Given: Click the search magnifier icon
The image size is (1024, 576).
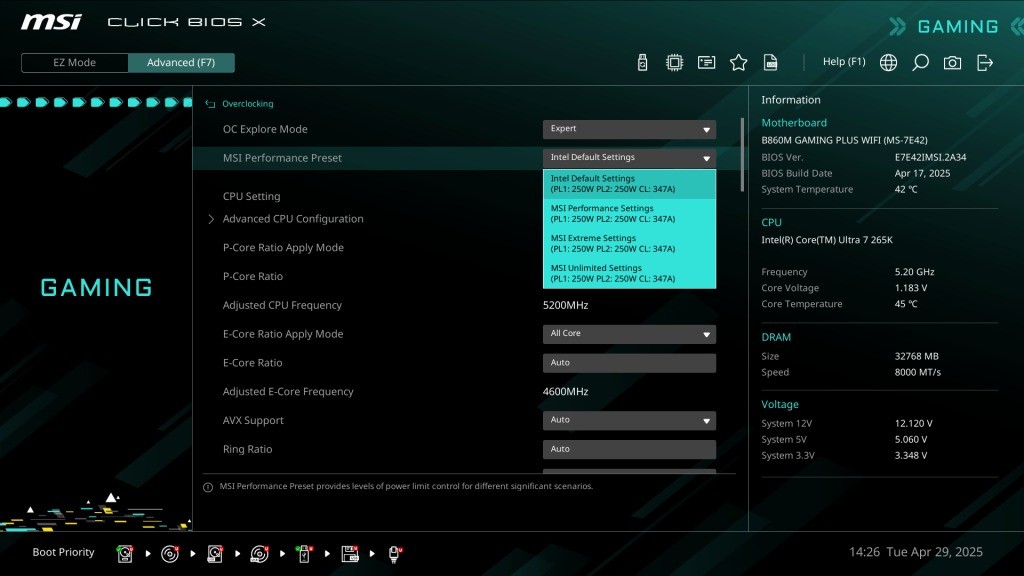Looking at the screenshot, I should 920,63.
